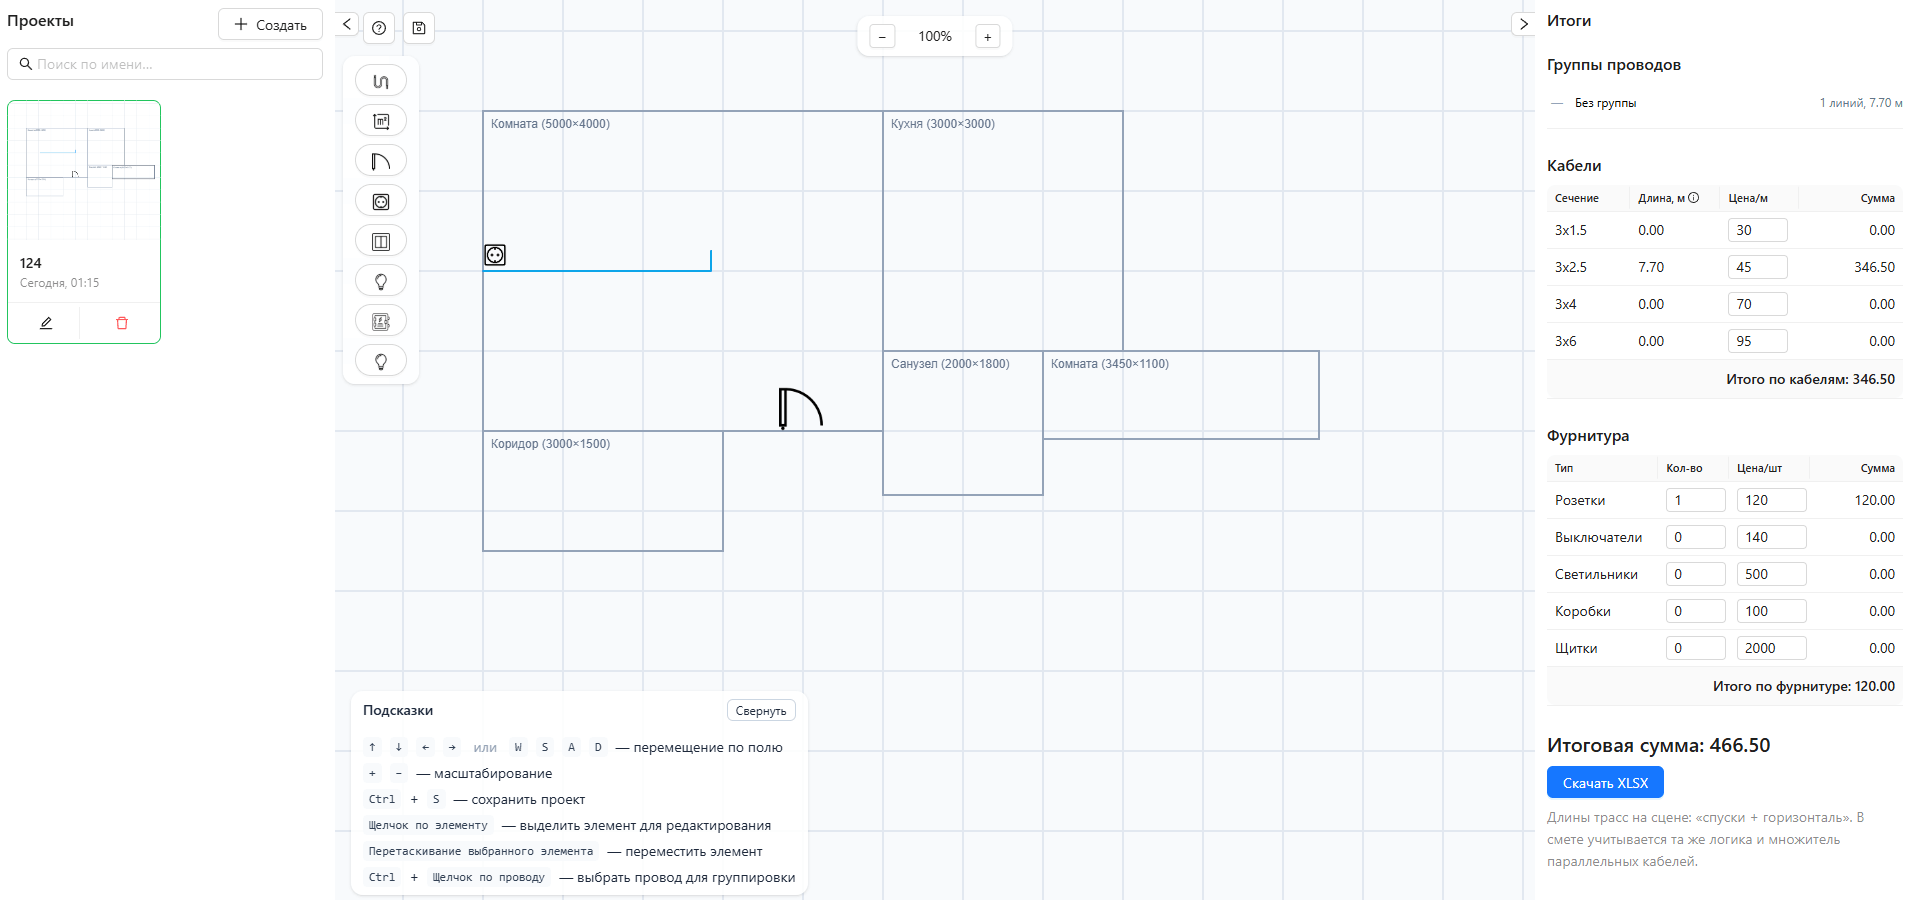Collapse the Итоги panel
1914x900 pixels.
coord(1523,24)
